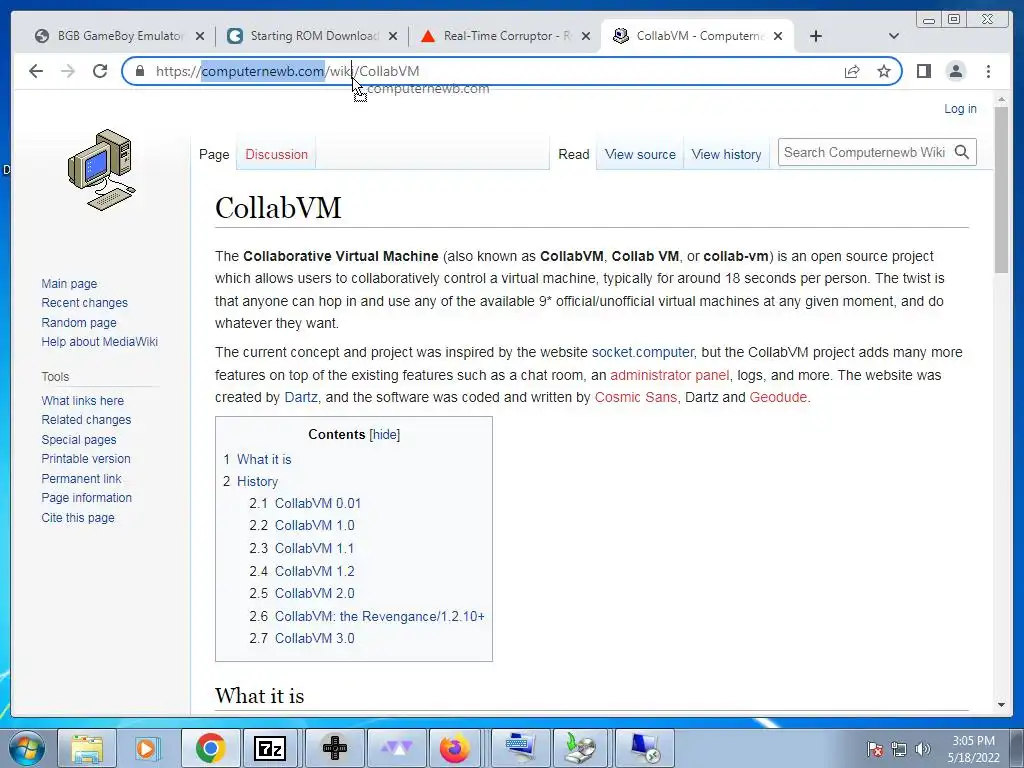Open Cite this page link
Viewport: 1024px width, 768px height.
click(78, 517)
